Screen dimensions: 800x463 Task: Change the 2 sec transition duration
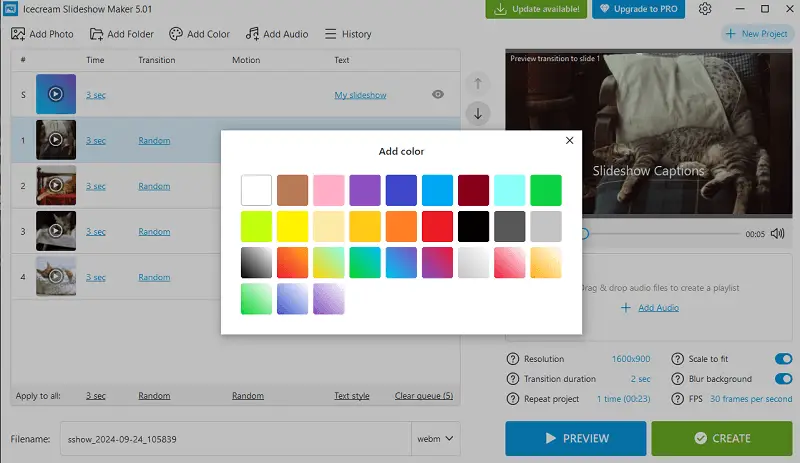640,379
